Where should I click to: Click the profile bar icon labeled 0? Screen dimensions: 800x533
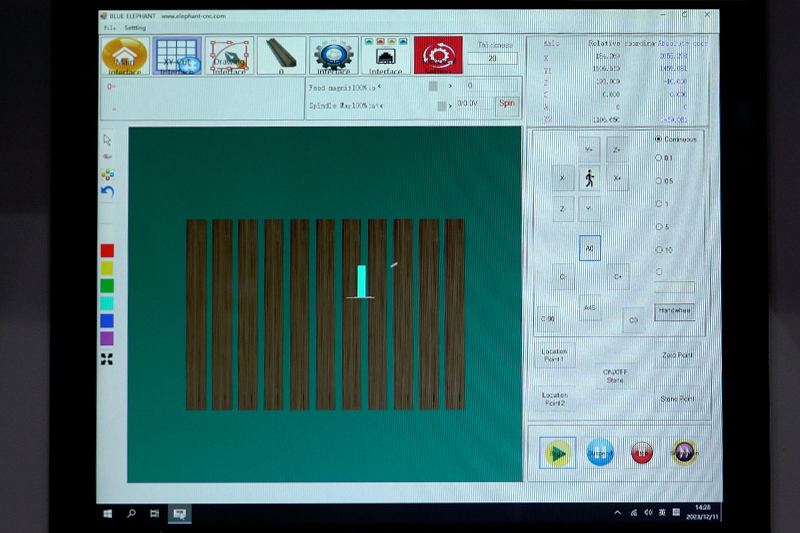click(x=281, y=56)
